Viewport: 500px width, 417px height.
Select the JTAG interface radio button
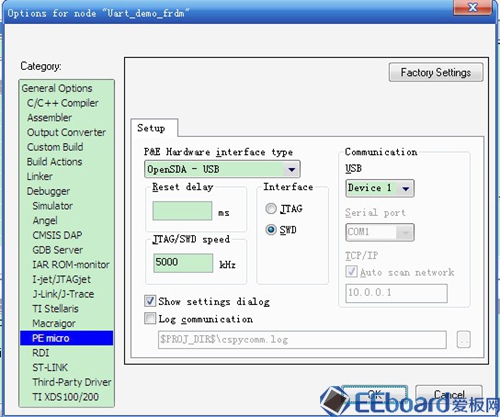click(x=271, y=209)
